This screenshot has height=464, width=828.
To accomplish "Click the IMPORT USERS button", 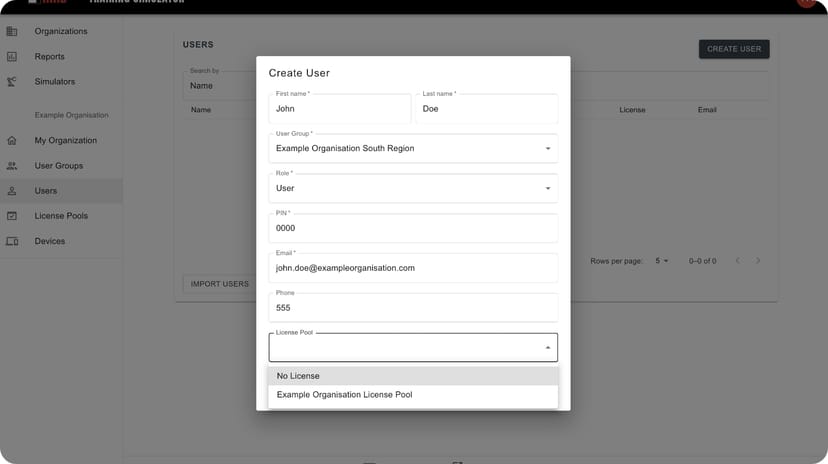I will [220, 284].
